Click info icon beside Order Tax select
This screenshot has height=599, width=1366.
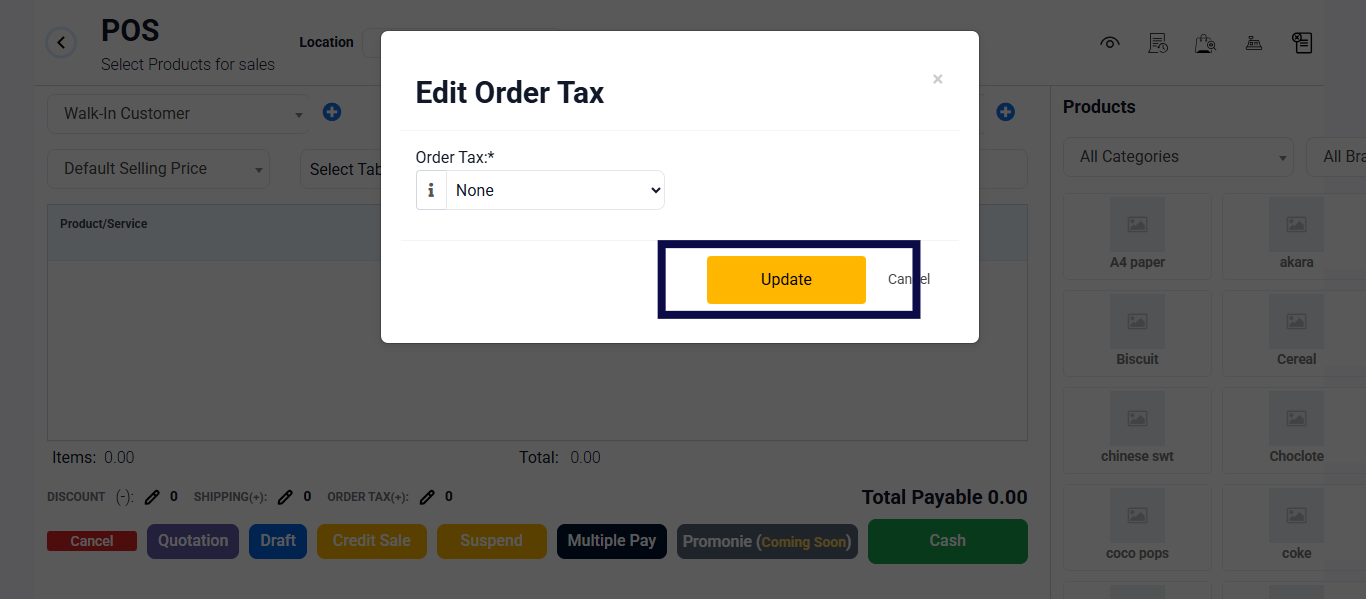coord(431,190)
